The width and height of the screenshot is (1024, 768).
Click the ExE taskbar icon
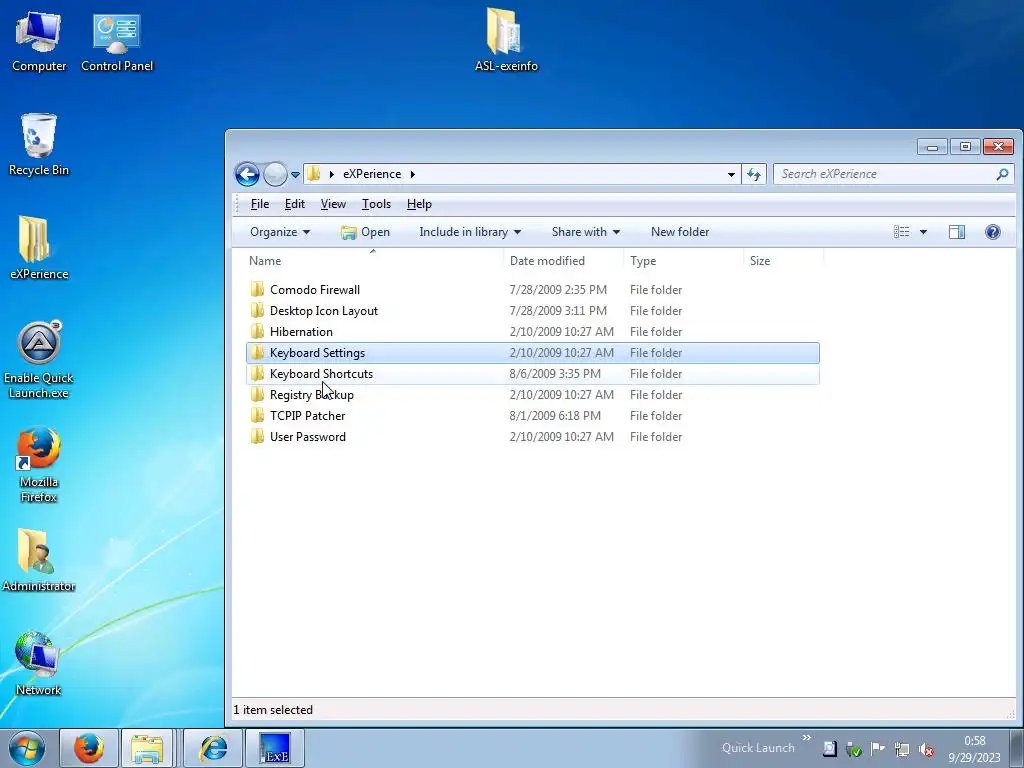tap(274, 748)
